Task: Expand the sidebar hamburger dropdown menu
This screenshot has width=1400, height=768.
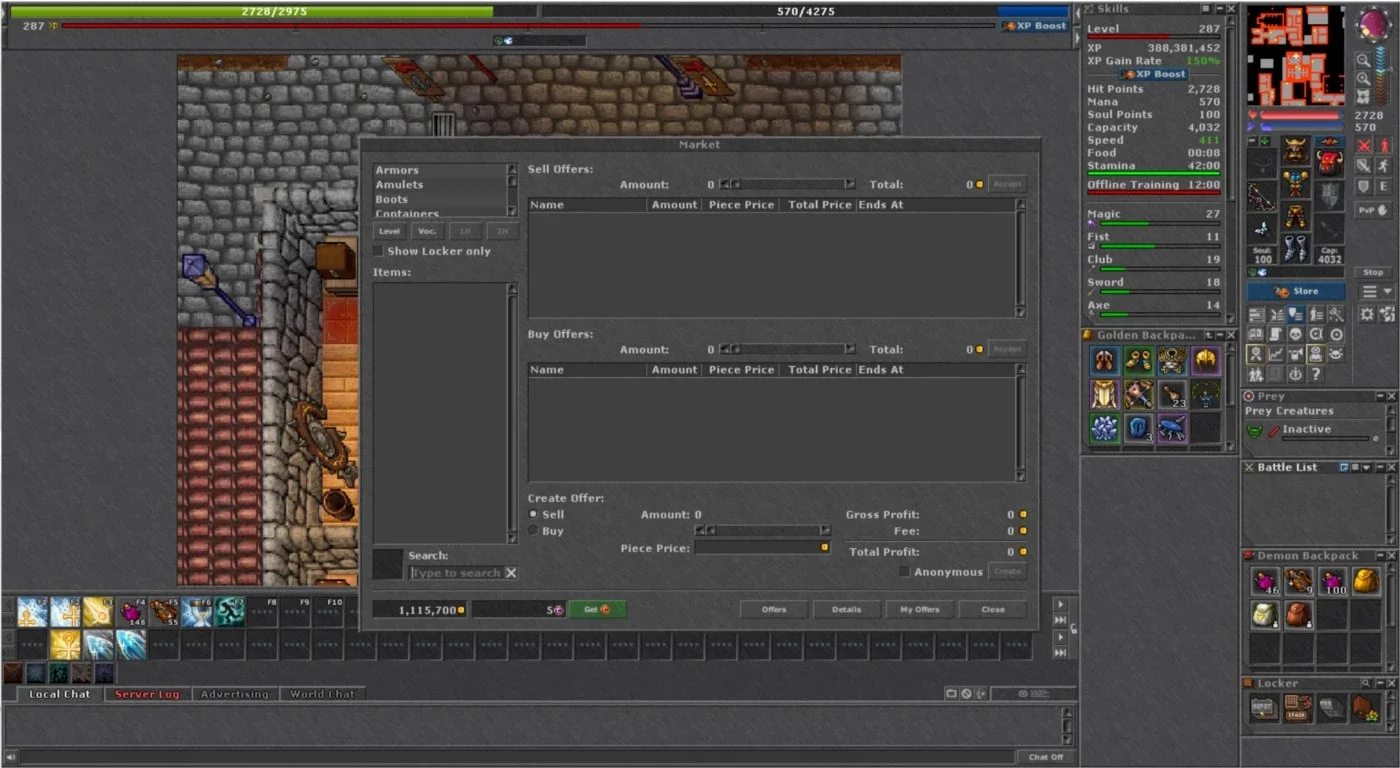Action: point(1377,291)
